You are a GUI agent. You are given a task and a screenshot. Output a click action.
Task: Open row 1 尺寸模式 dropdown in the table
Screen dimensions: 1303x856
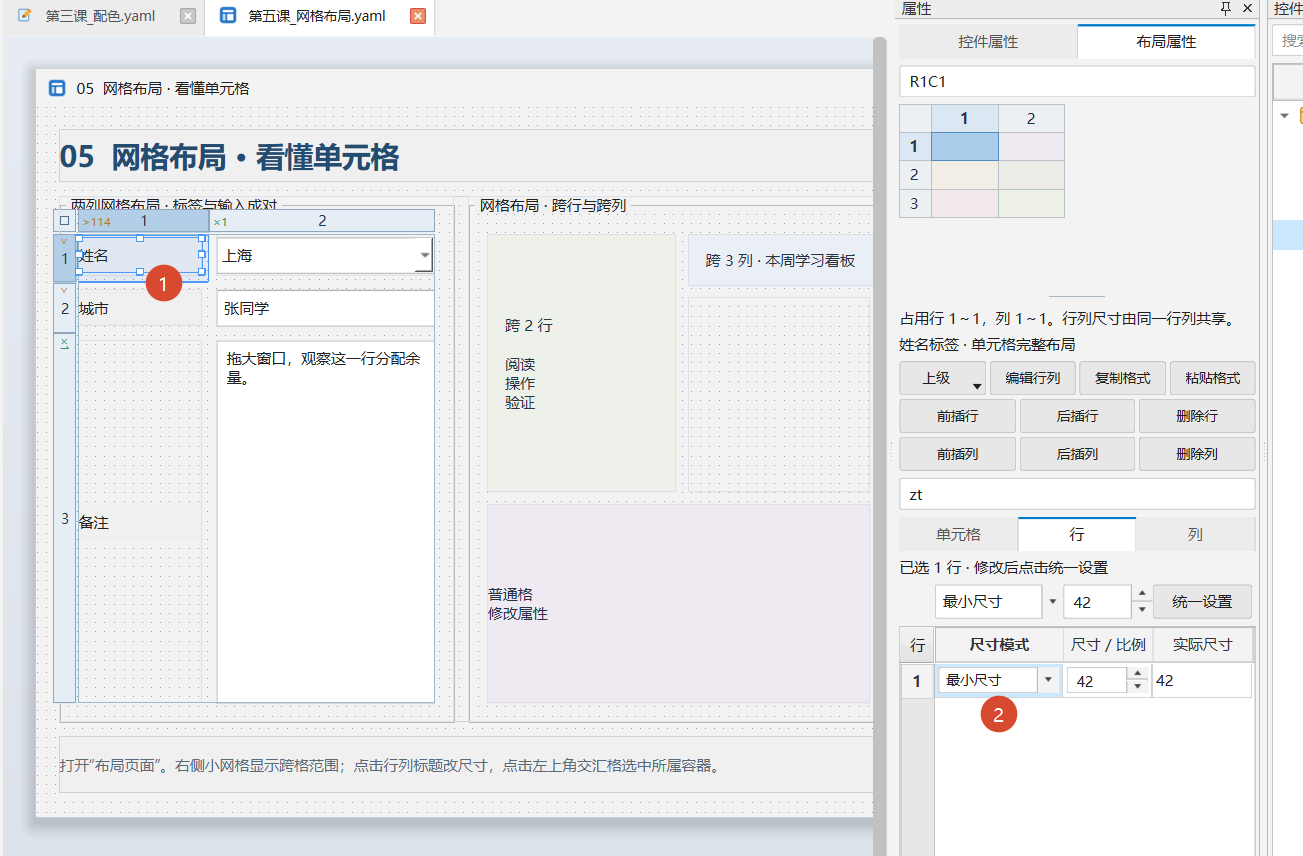1048,680
